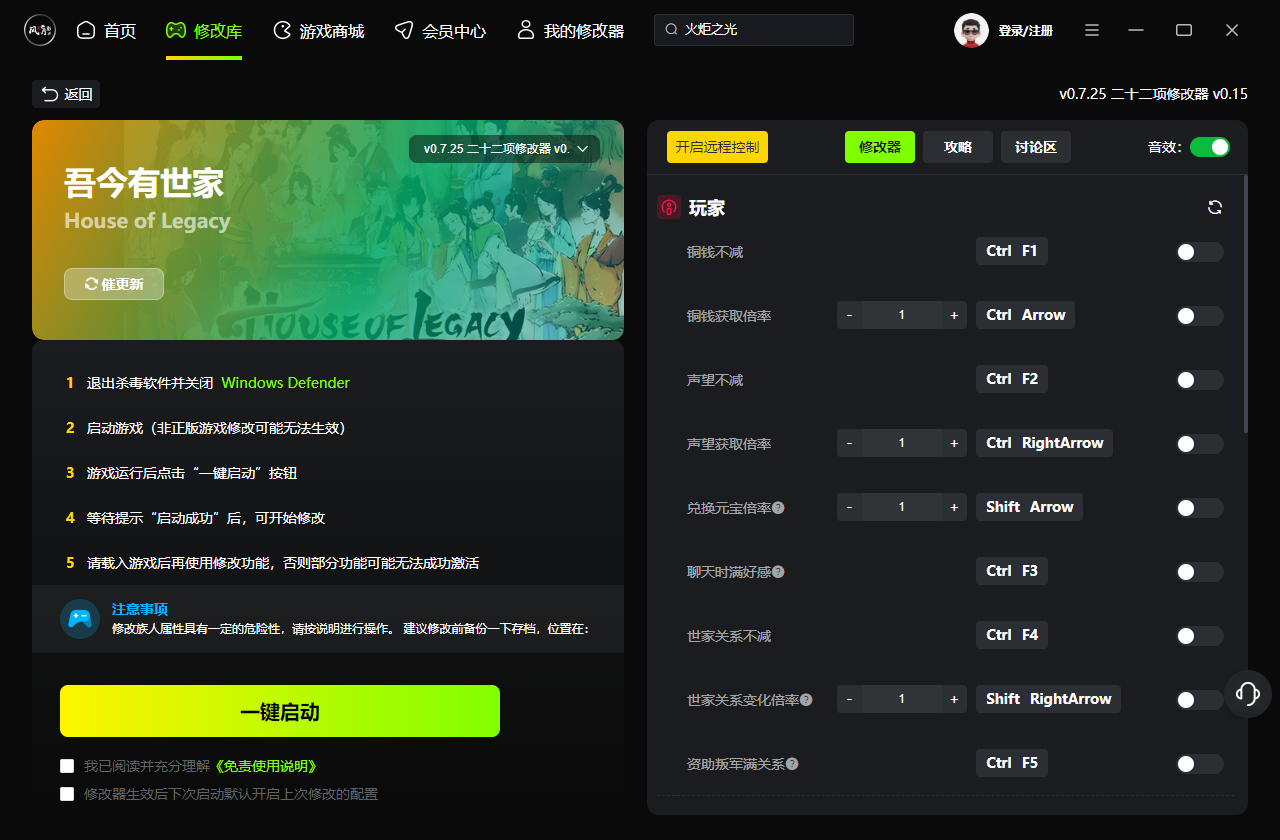Open the user avatar profile
This screenshot has width=1280, height=840.
click(971, 30)
